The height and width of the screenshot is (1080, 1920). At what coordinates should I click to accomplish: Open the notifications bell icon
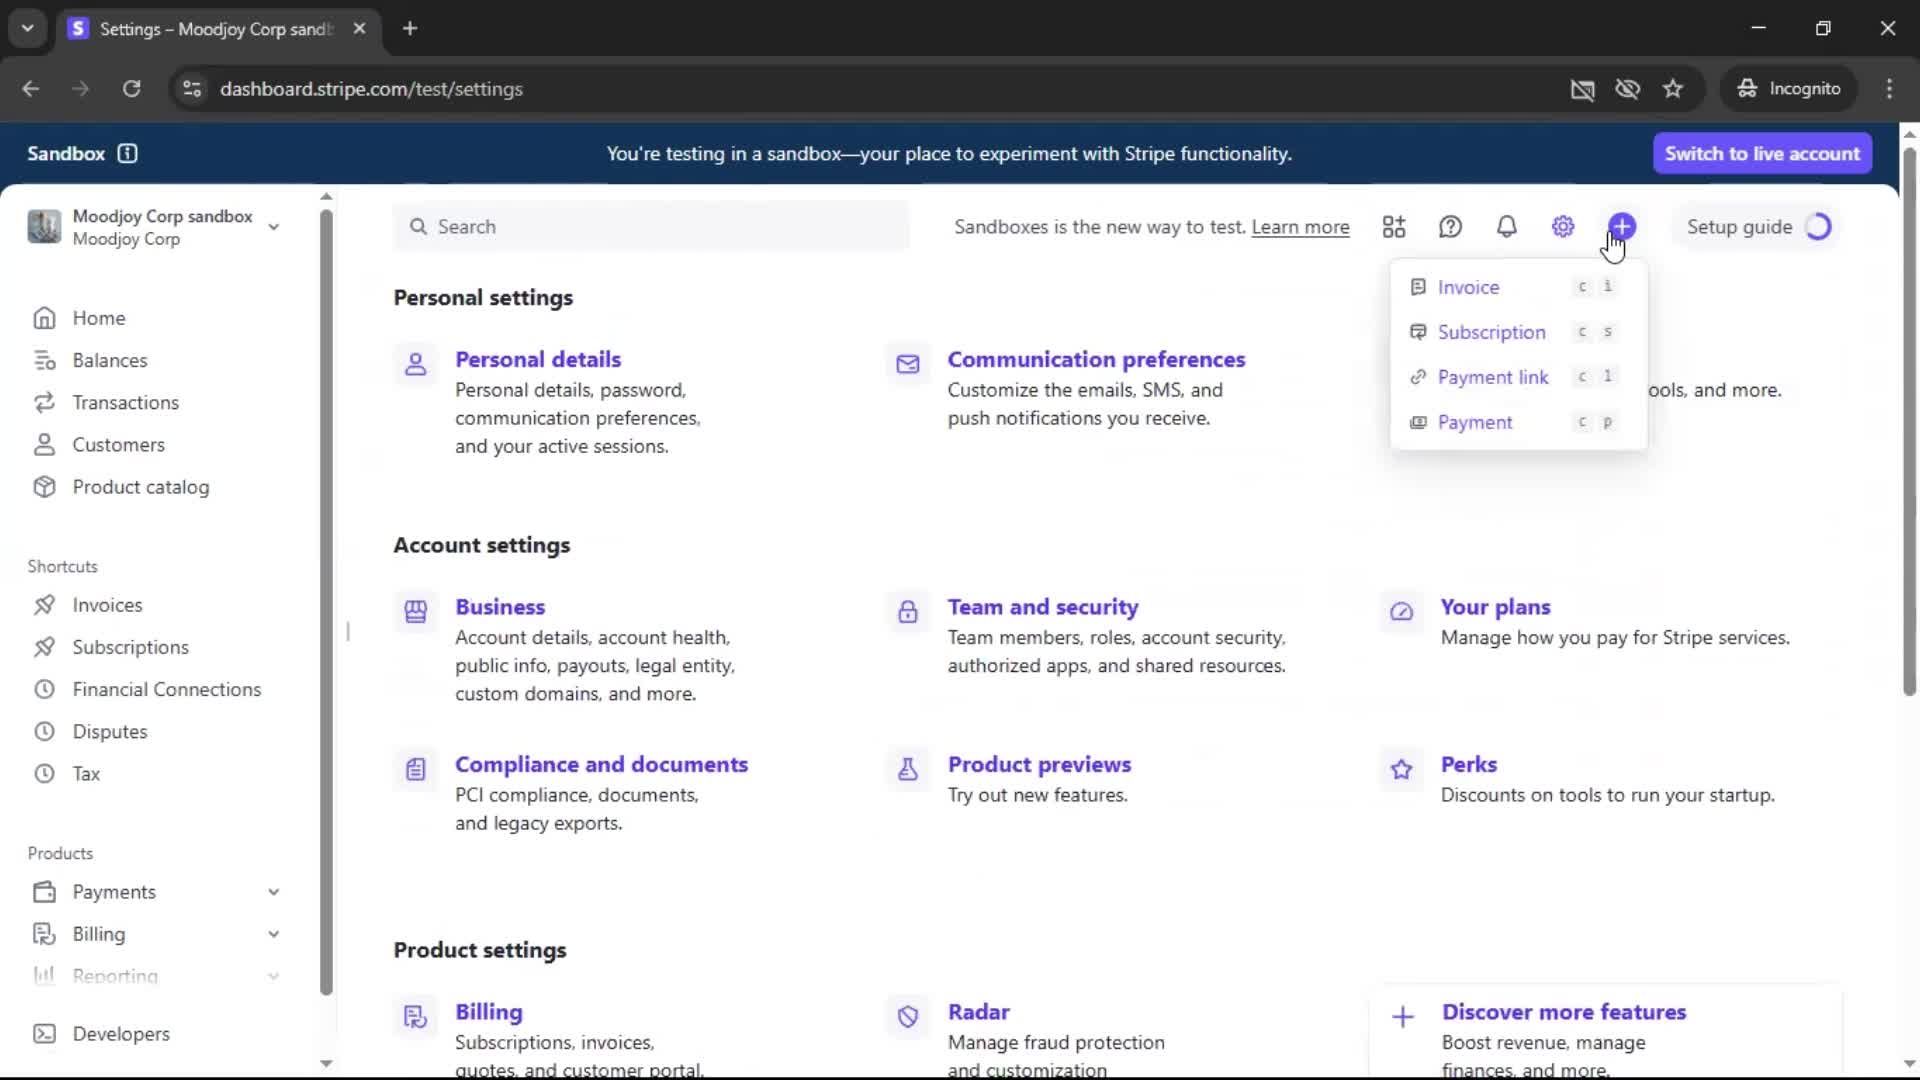tap(1506, 227)
